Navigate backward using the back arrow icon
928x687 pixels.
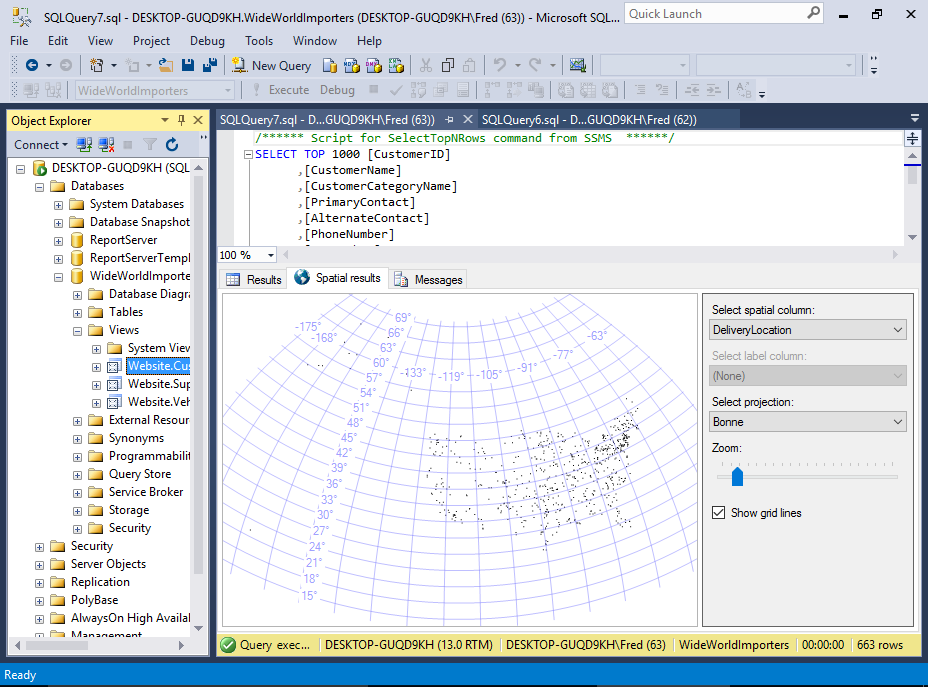tap(31, 65)
